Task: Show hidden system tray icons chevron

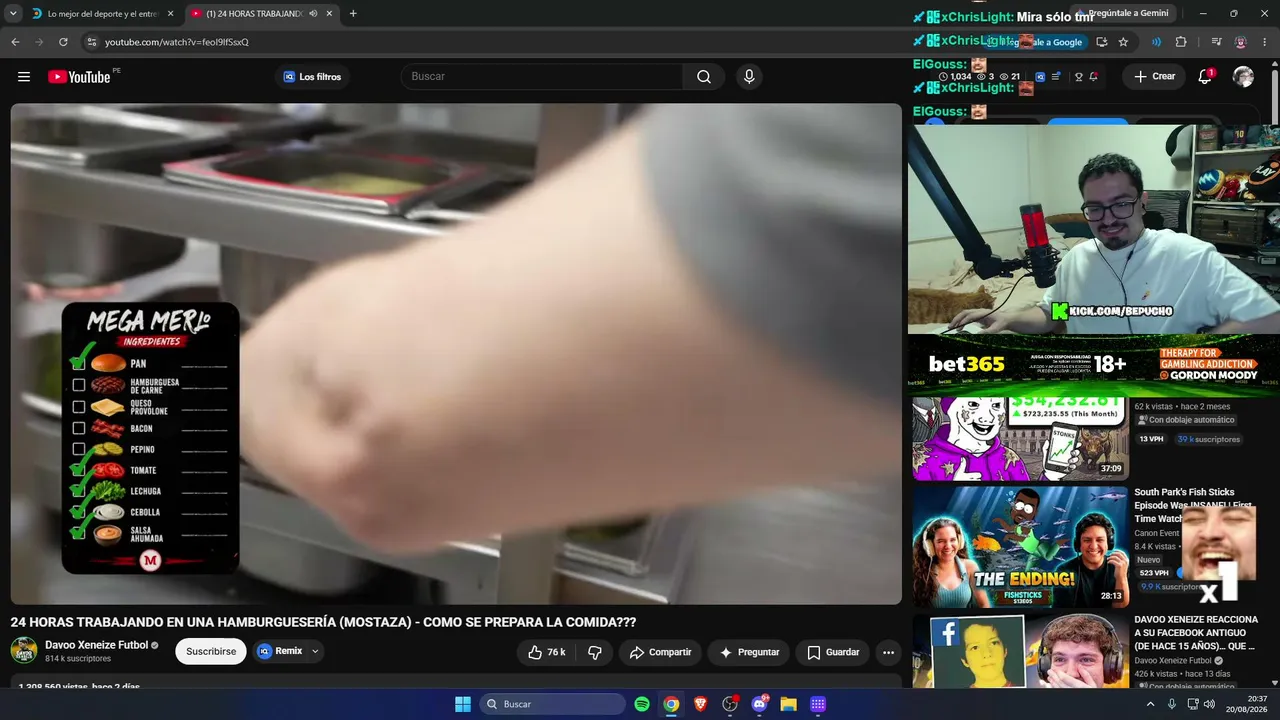Action: [x=1150, y=704]
